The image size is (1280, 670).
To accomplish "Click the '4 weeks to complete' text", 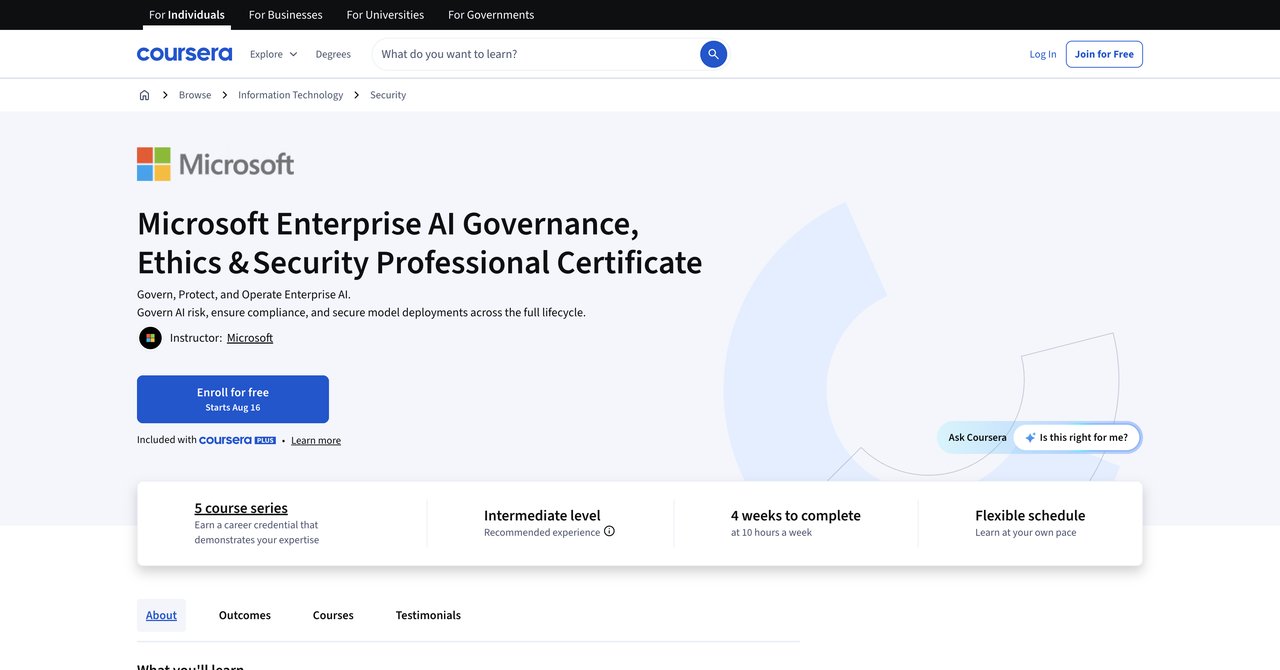I will (796, 516).
